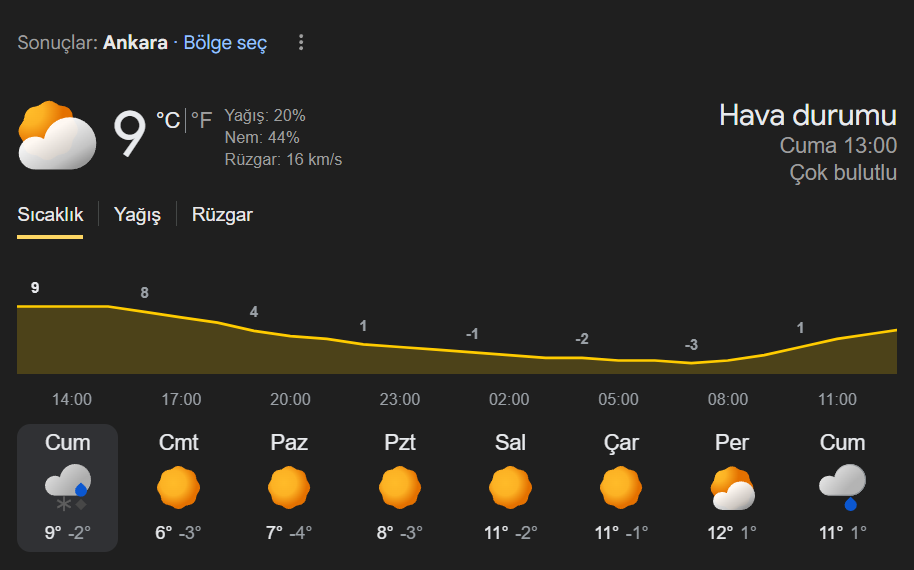This screenshot has height=570, width=914.
Task: Choose the Çar day forecast
Action: [621, 487]
